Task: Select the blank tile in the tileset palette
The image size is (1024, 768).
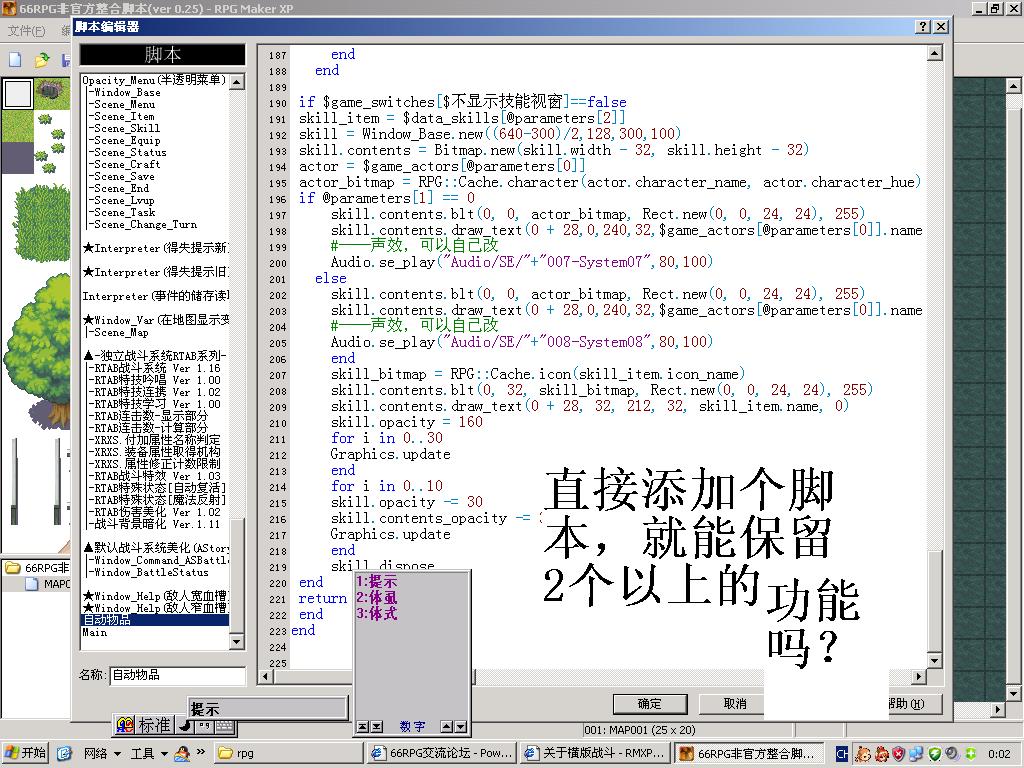Action: 18,94
